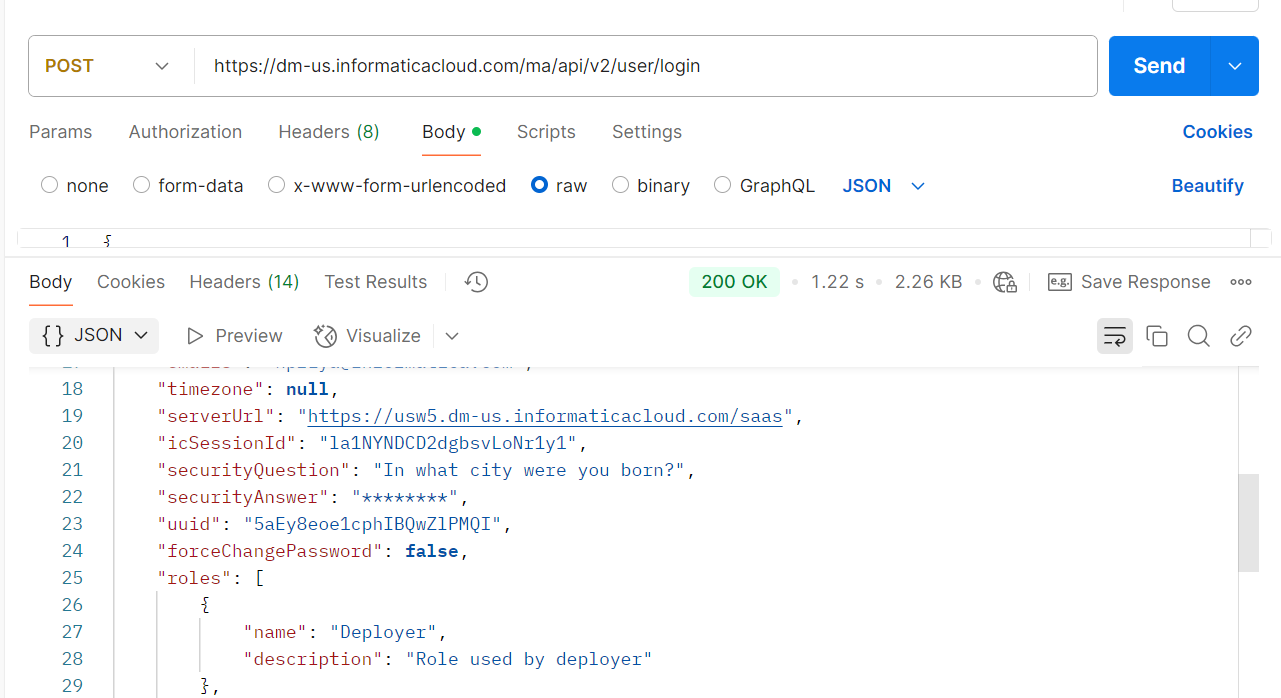Show network information globe icon
The image size is (1281, 698).
[1005, 282]
